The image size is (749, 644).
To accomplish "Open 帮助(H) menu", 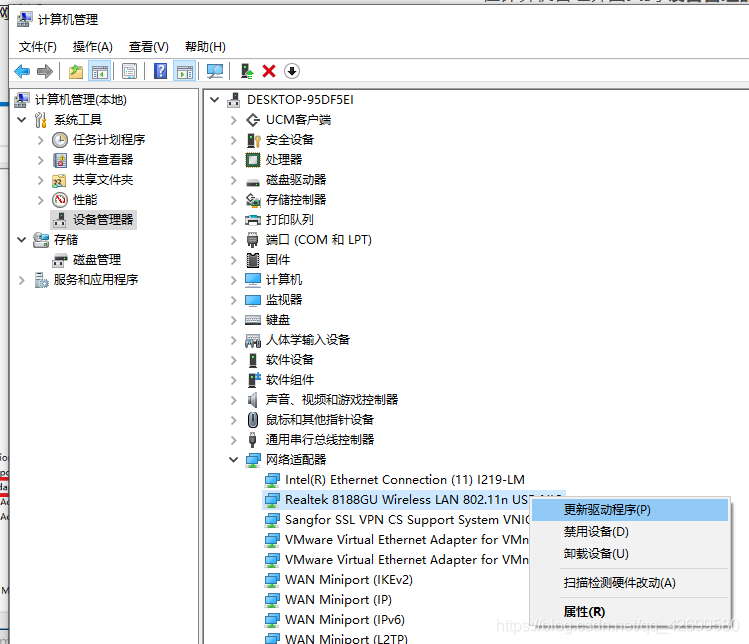I will pos(205,47).
